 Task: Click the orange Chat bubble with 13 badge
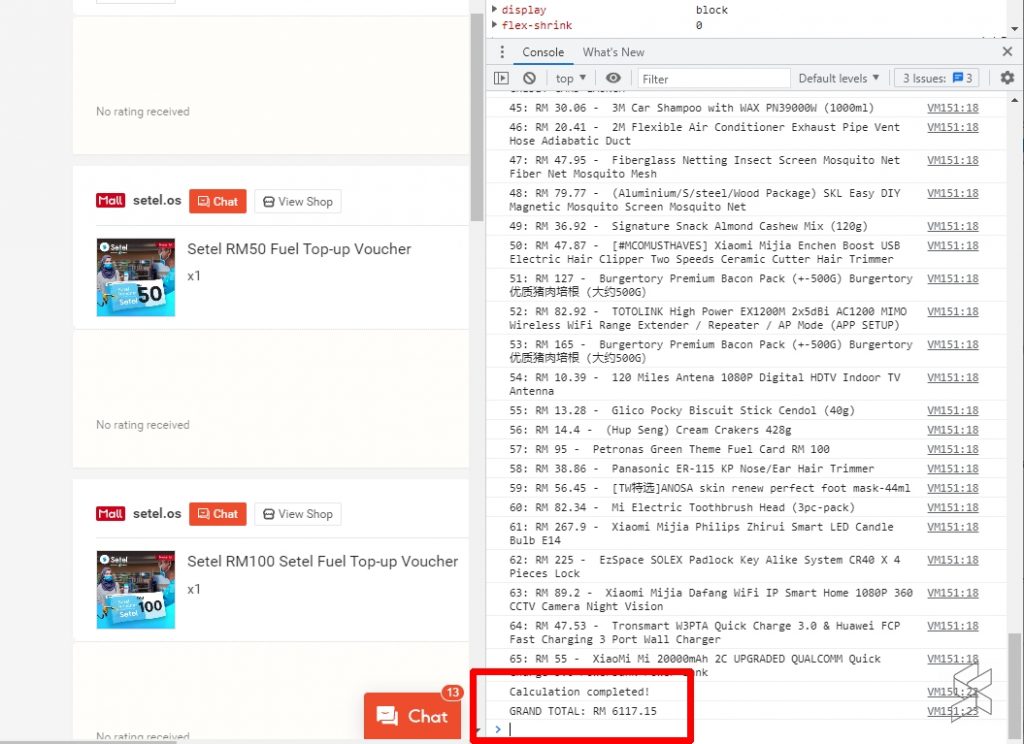[412, 715]
